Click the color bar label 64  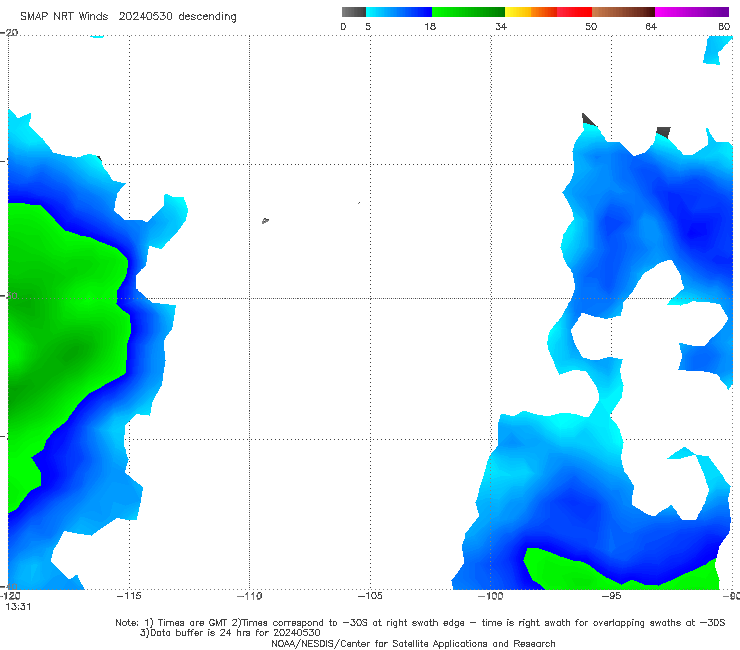651,26
